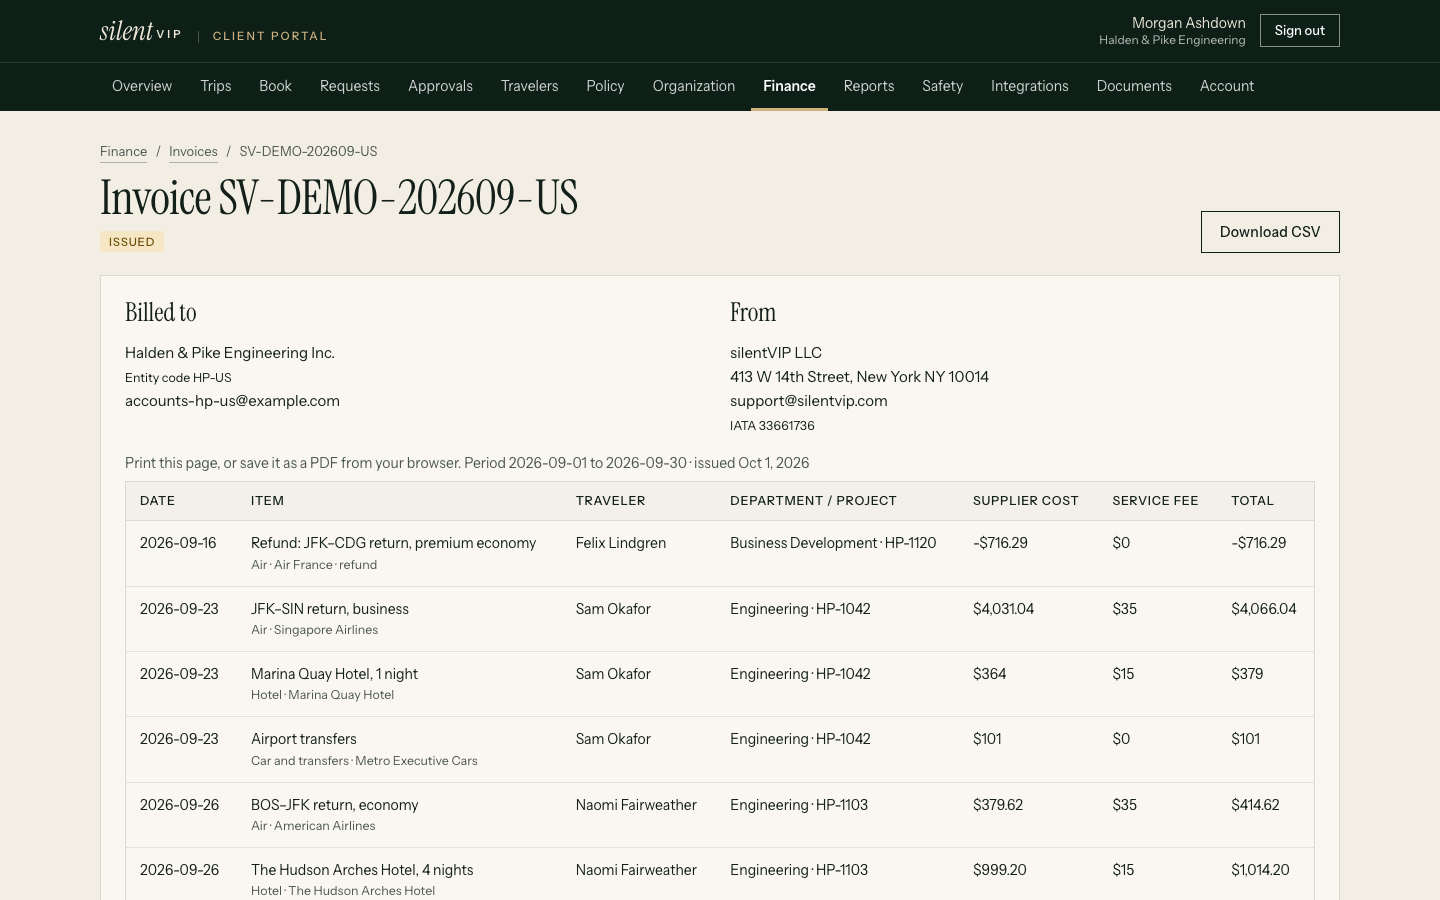Go to the Organization tab
1440x900 pixels.
(x=694, y=86)
